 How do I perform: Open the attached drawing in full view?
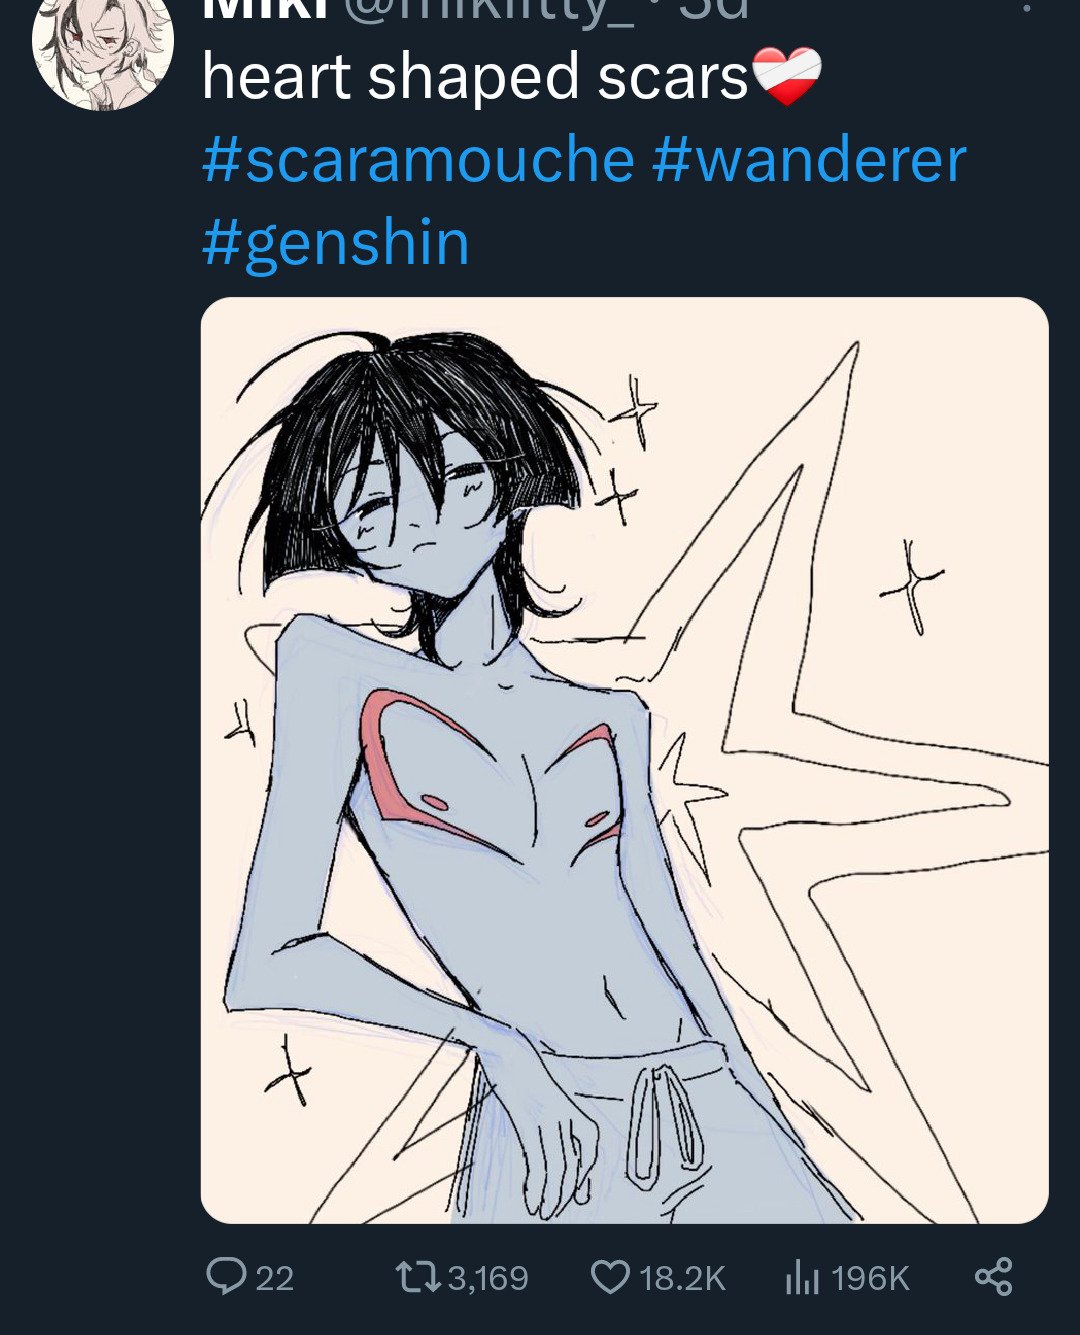[624, 760]
